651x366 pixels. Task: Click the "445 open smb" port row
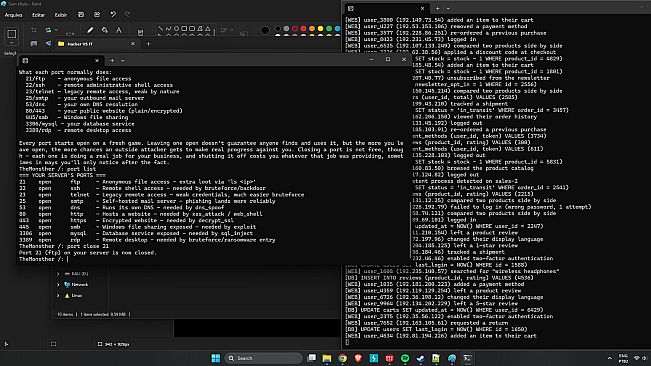pyautogui.click(x=137, y=227)
